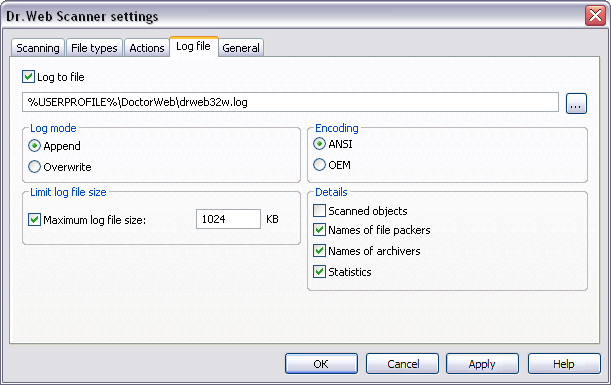Click the Cancel button
Image resolution: width=611 pixels, height=385 pixels.
click(403, 364)
